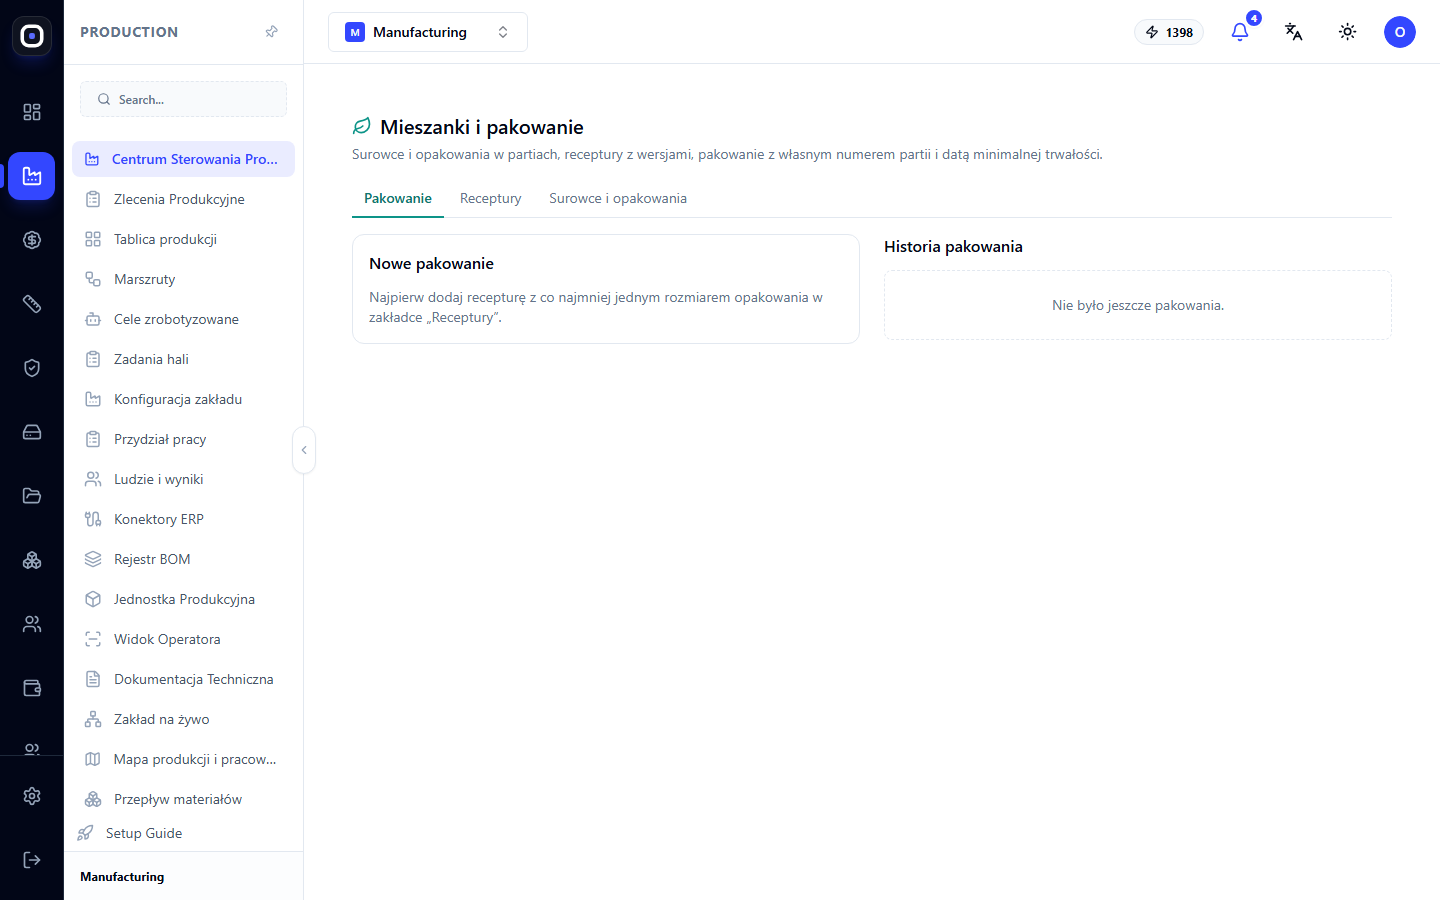The width and height of the screenshot is (1440, 900).
Task: Open the dashboard grid icon in left rail
Action: [32, 112]
